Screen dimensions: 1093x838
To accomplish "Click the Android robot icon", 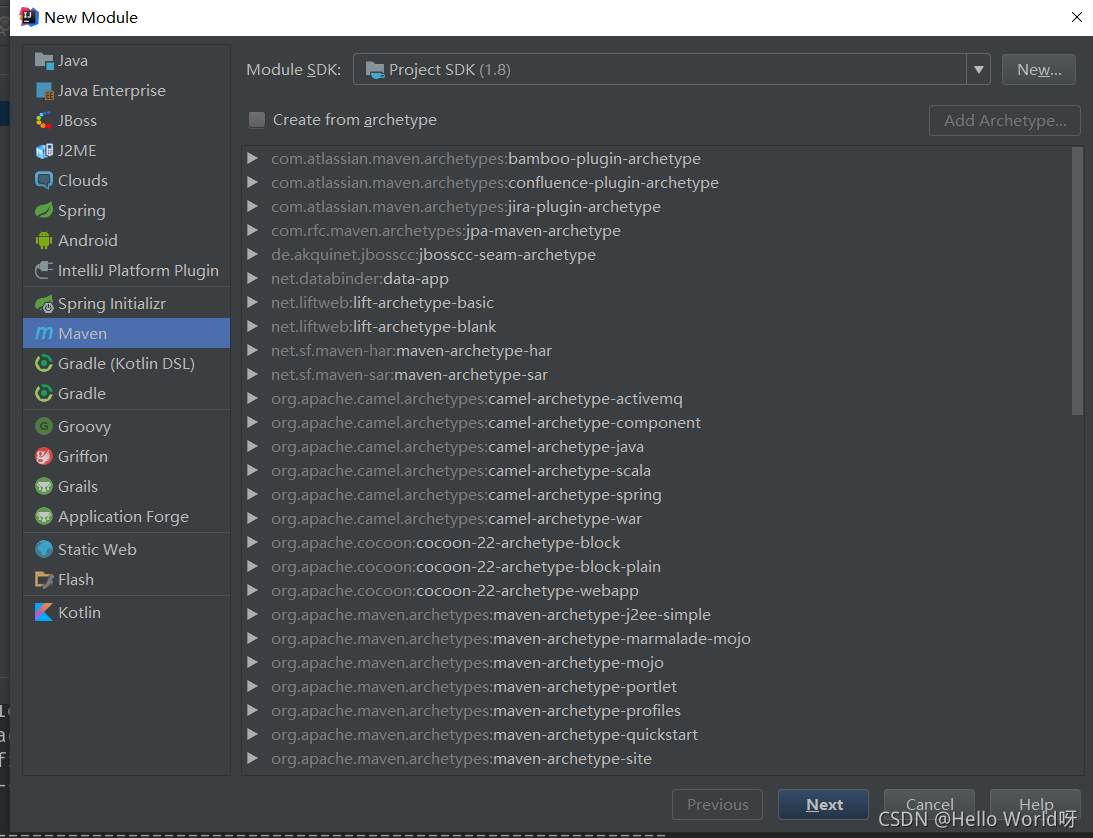I will (44, 241).
